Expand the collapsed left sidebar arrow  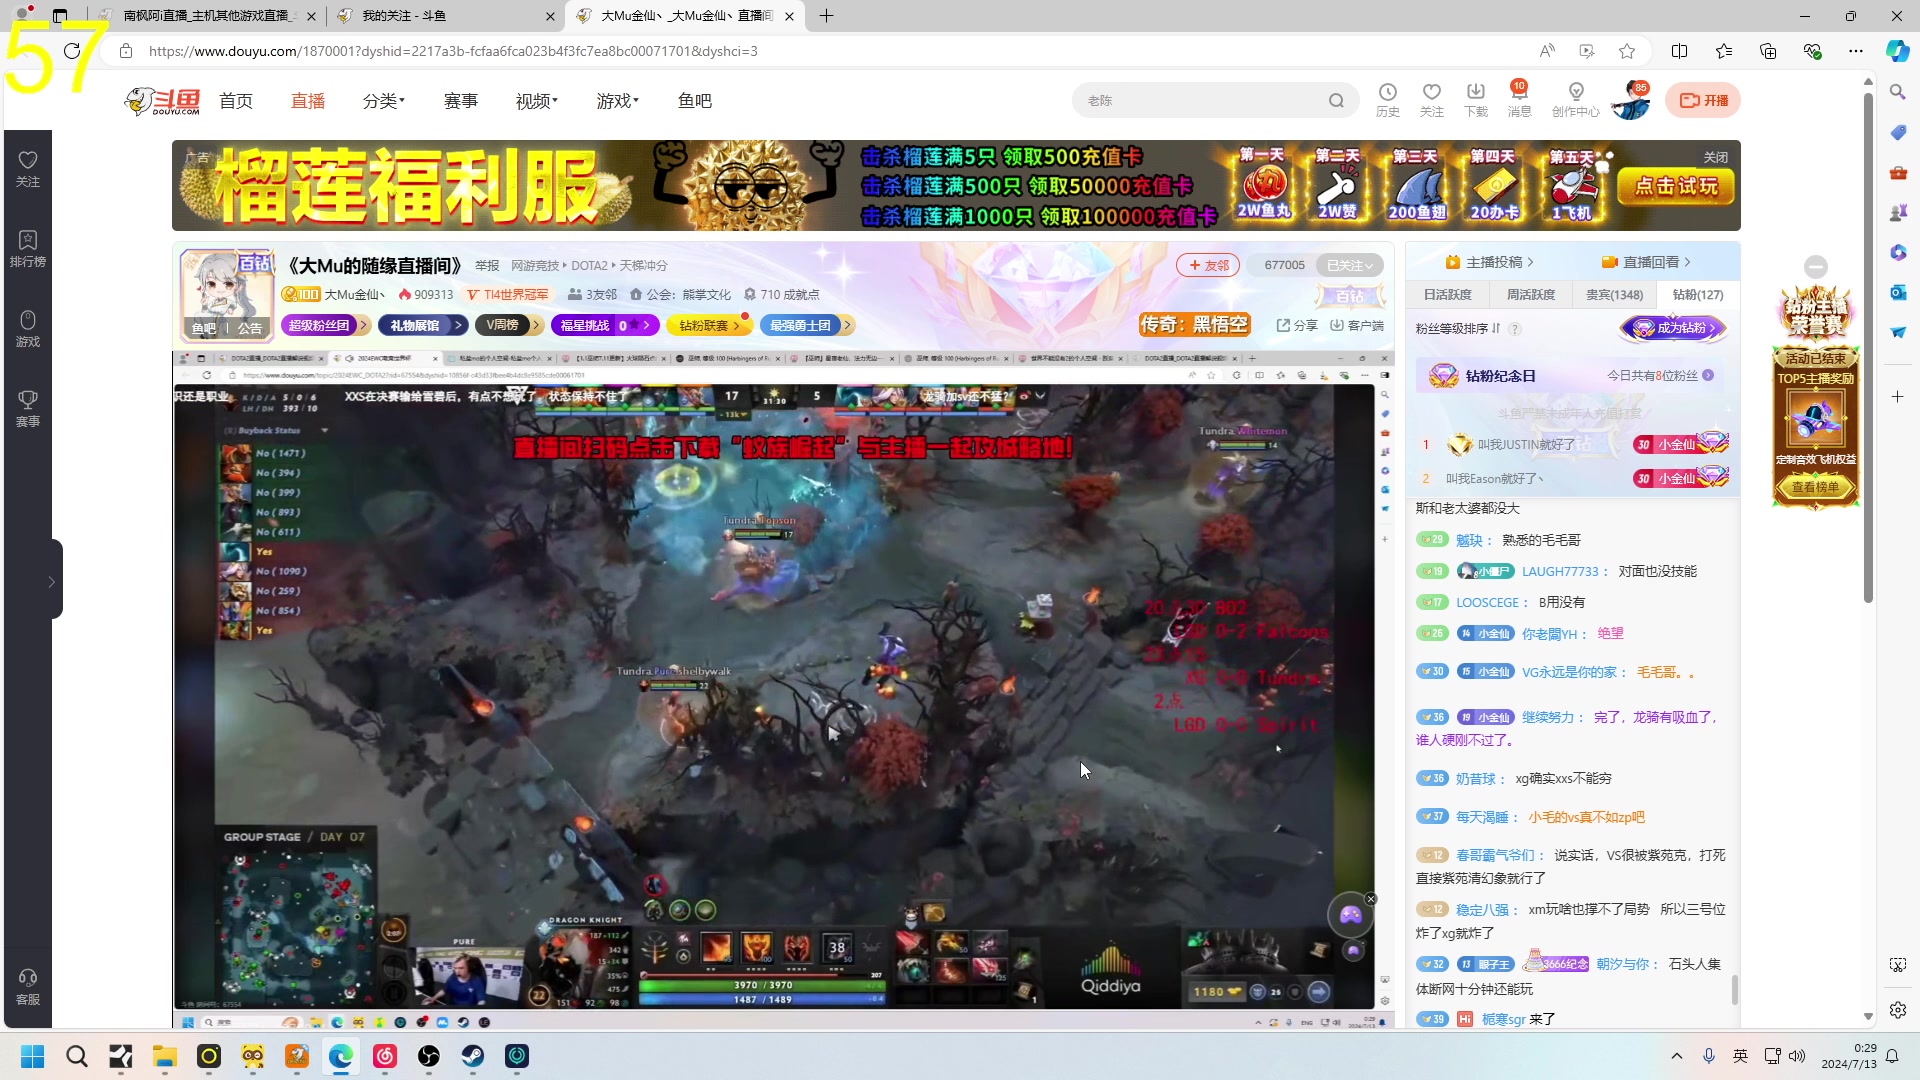coord(52,581)
